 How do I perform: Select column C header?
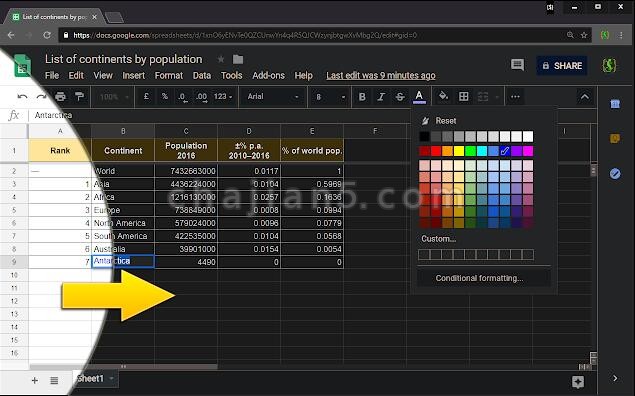pyautogui.click(x=186, y=131)
